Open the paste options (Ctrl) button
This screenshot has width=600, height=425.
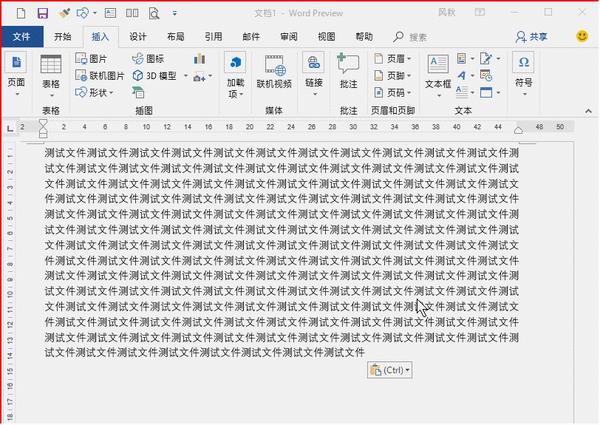pos(390,370)
